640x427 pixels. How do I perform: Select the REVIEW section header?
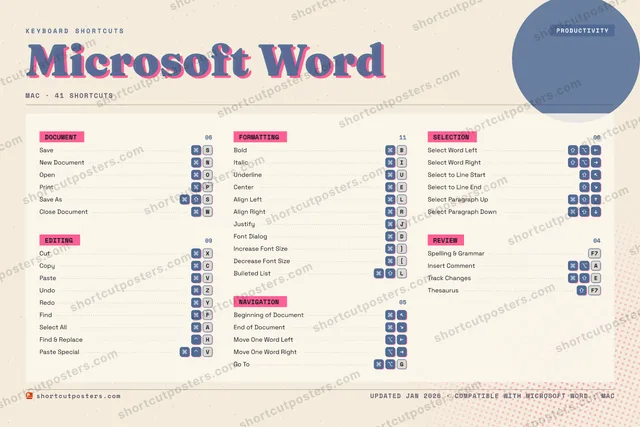pos(446,240)
